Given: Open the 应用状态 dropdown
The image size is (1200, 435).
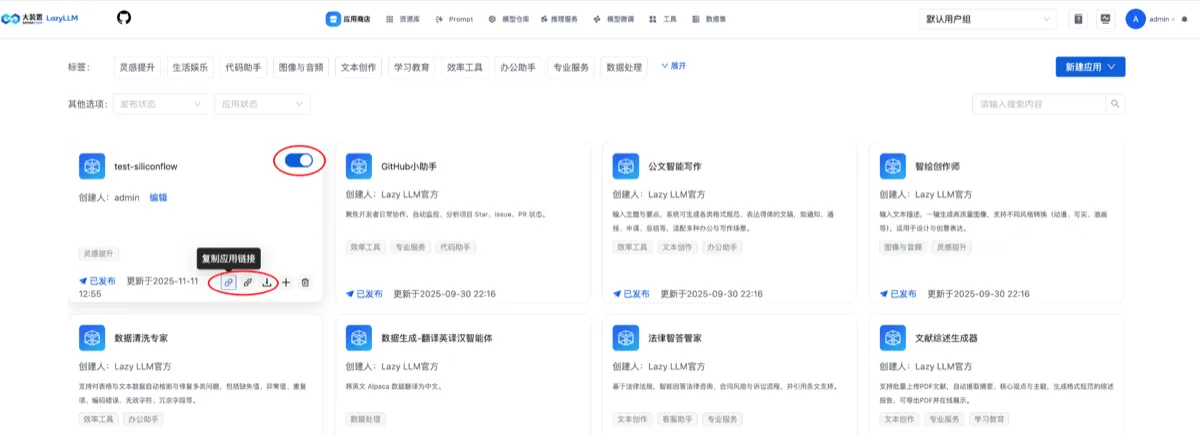Looking at the screenshot, I should (262, 104).
